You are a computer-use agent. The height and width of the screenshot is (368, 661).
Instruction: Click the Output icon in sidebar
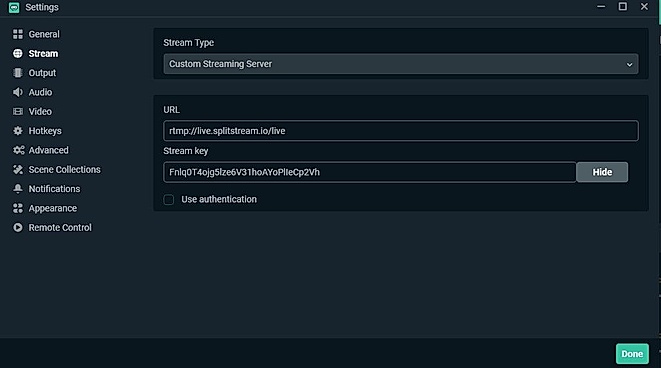18,73
